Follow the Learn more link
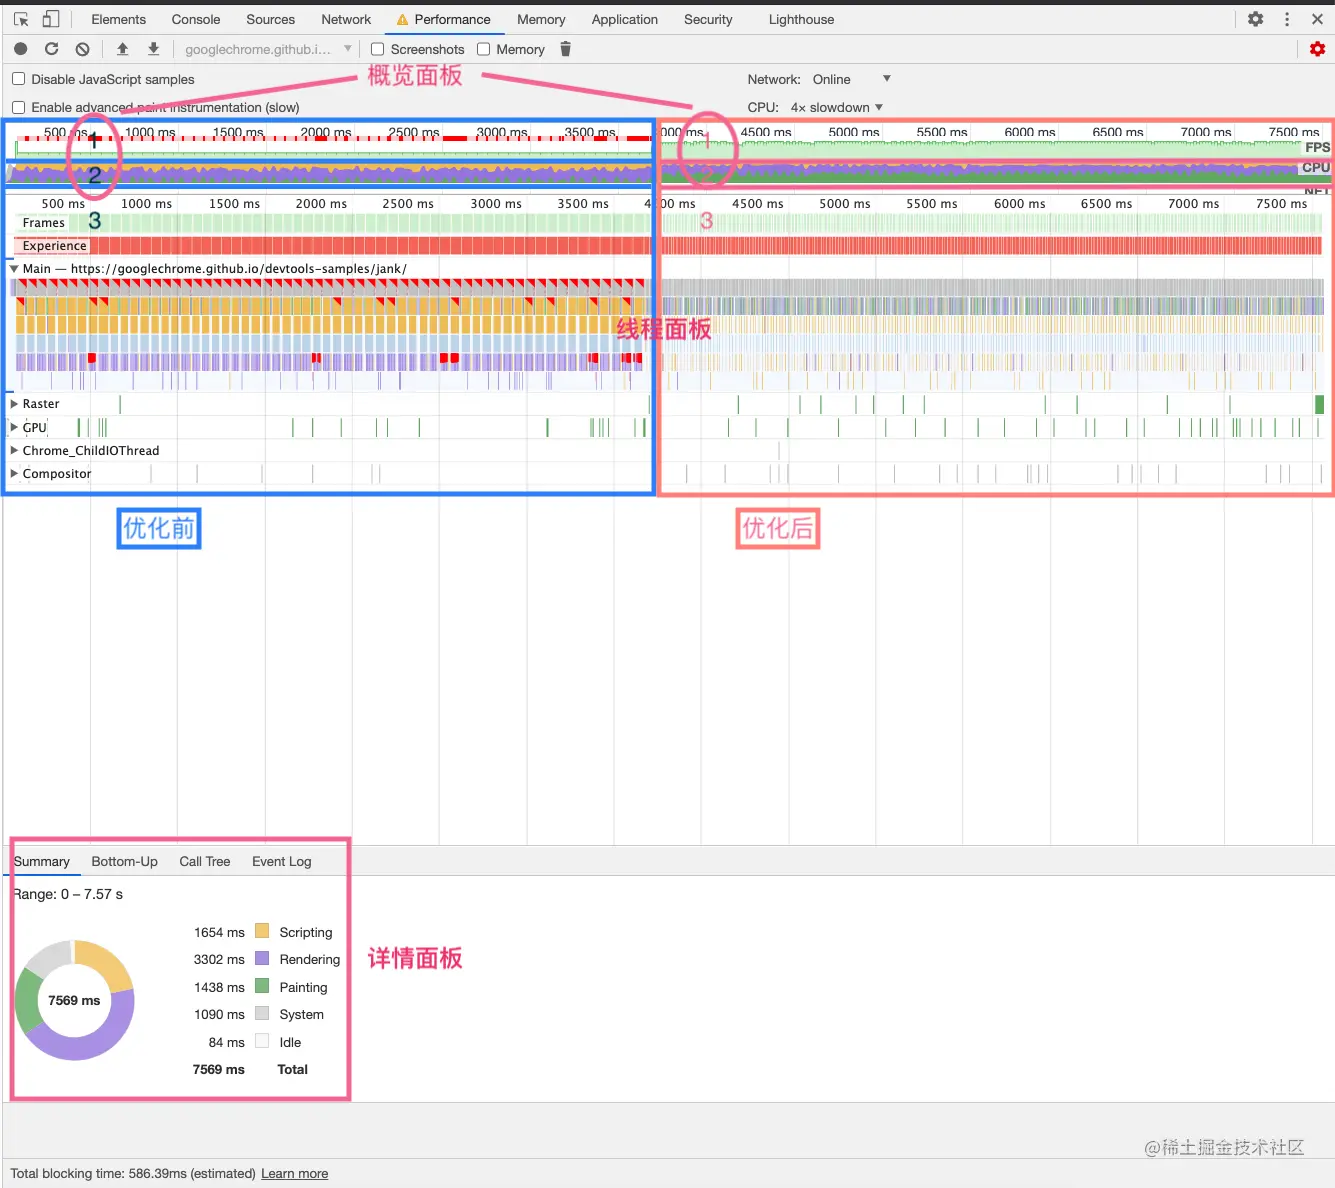 [294, 1173]
